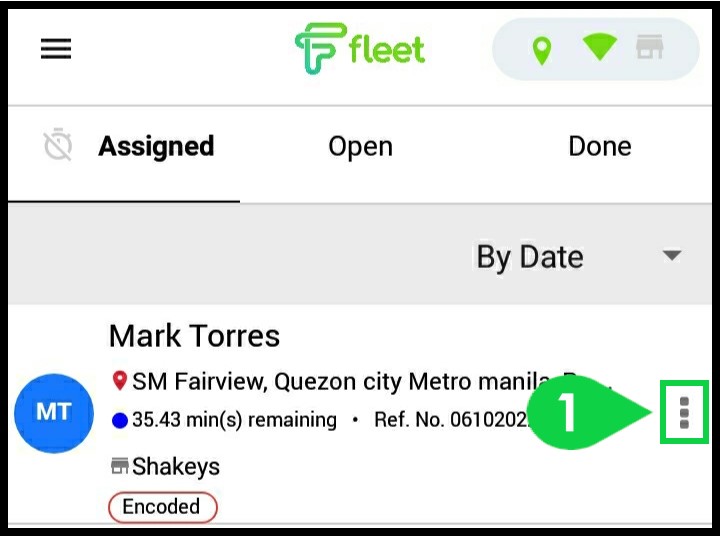Switch to the Open tab
The width and height of the screenshot is (720, 538).
pos(360,147)
